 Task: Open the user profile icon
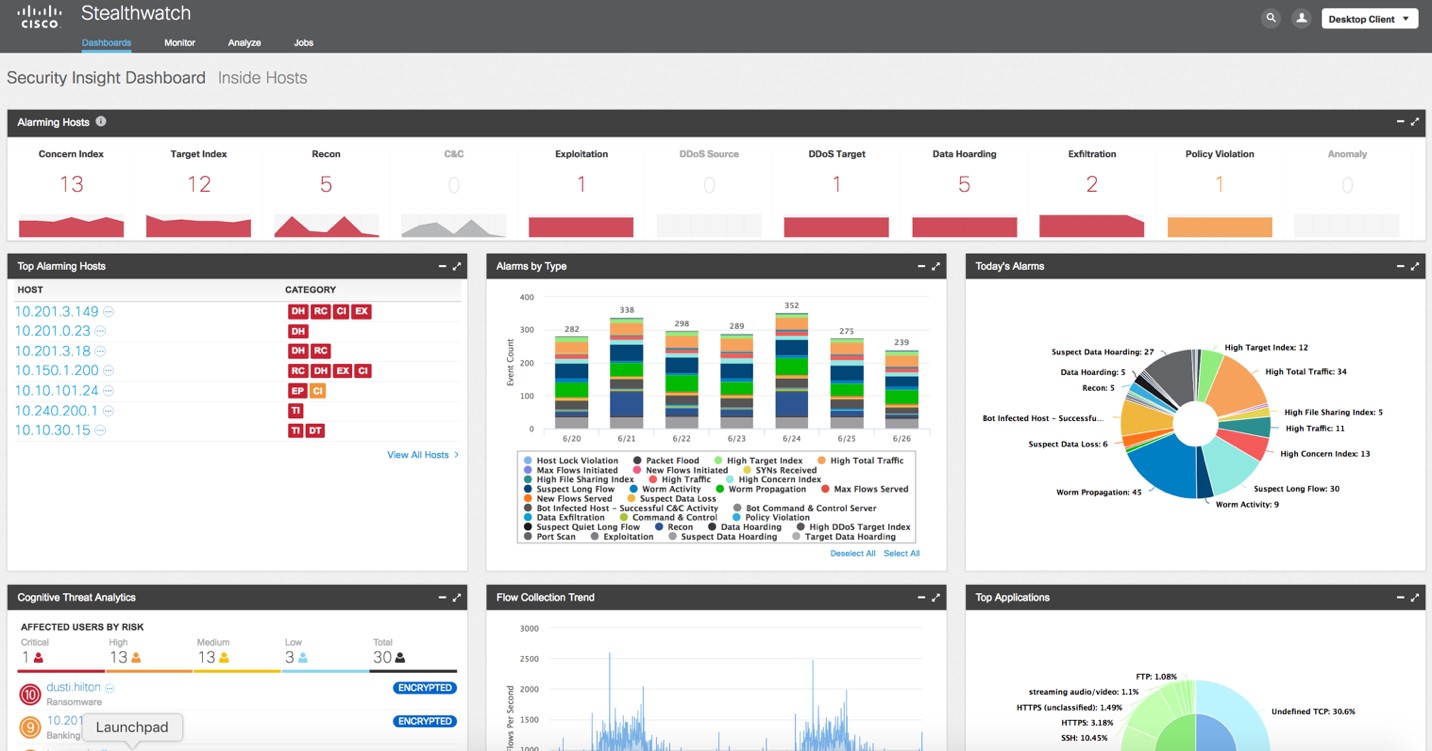(x=1301, y=18)
